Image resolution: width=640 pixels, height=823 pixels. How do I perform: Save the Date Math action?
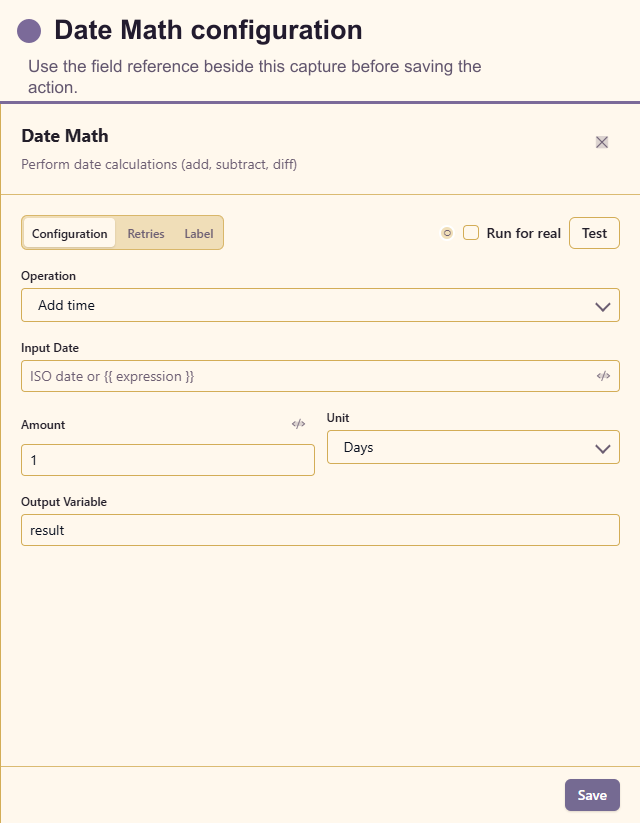pos(592,795)
